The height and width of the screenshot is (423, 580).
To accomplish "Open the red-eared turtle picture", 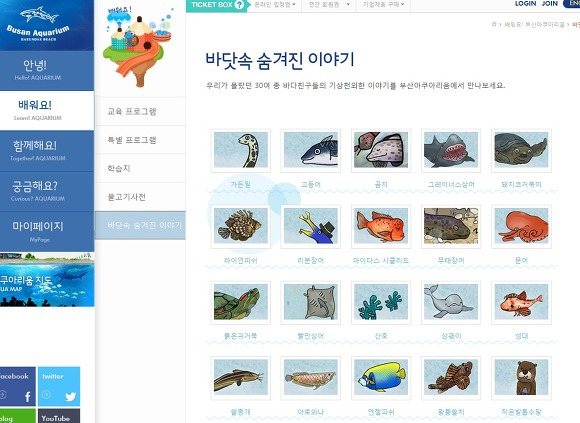I will point(240,302).
